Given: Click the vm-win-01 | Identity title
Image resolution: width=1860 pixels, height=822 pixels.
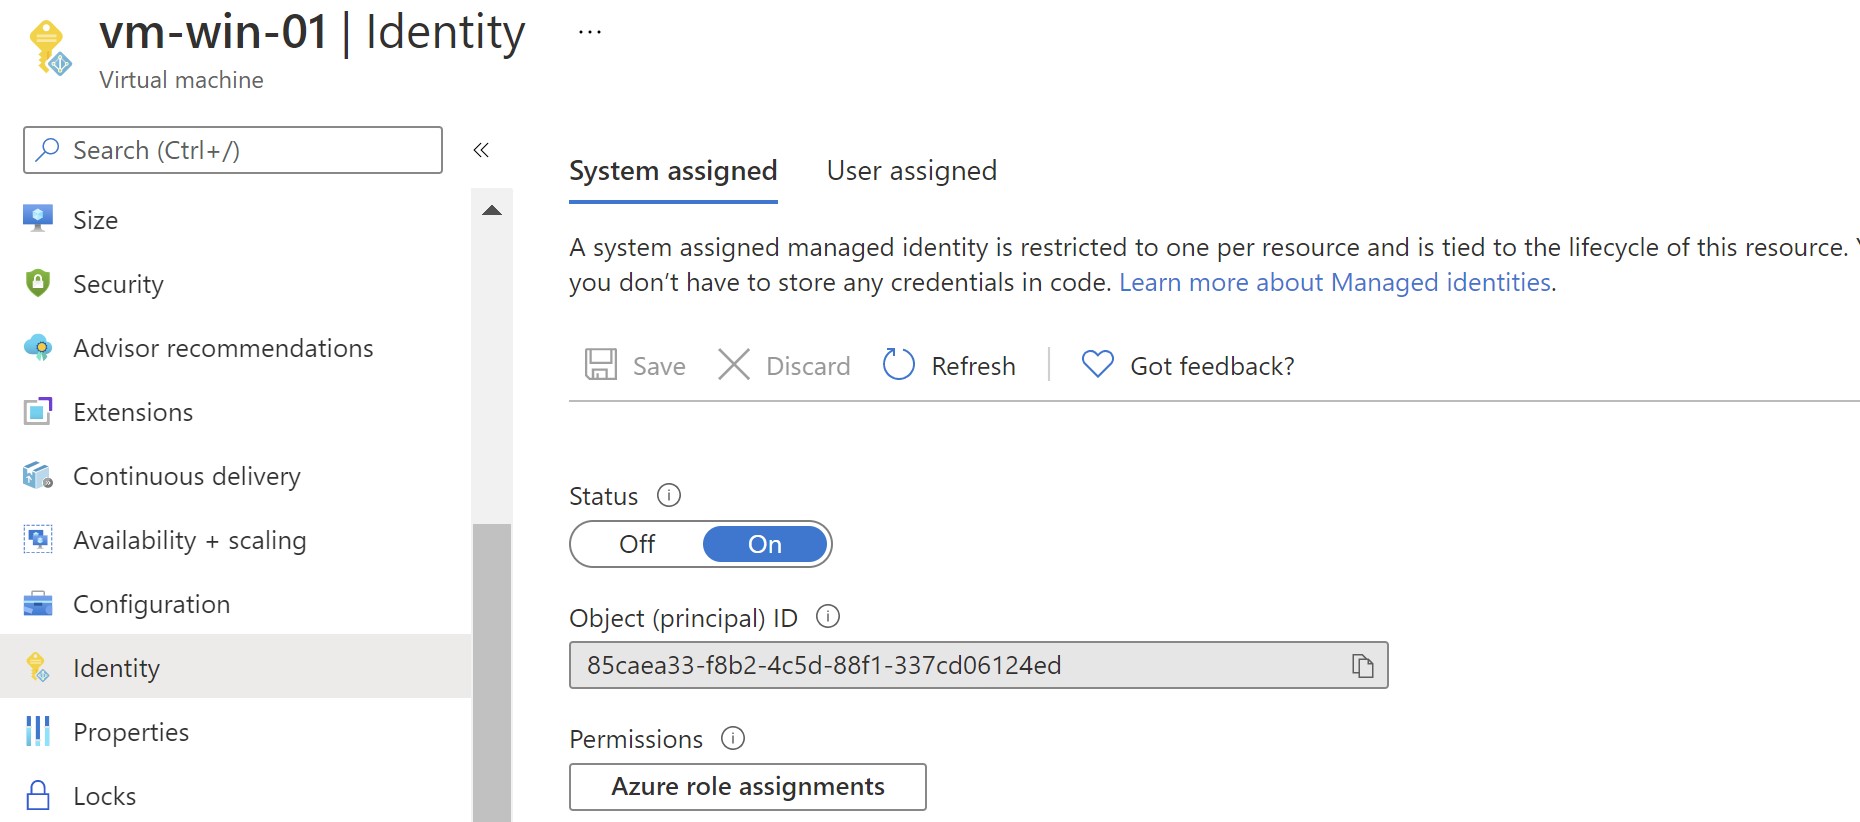Looking at the screenshot, I should point(312,34).
